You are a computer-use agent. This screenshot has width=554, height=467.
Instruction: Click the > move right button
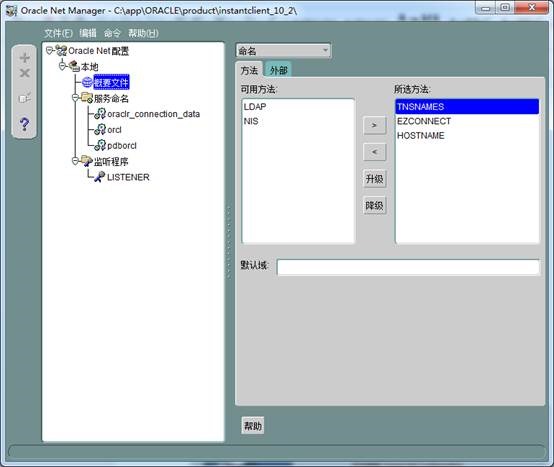(375, 125)
